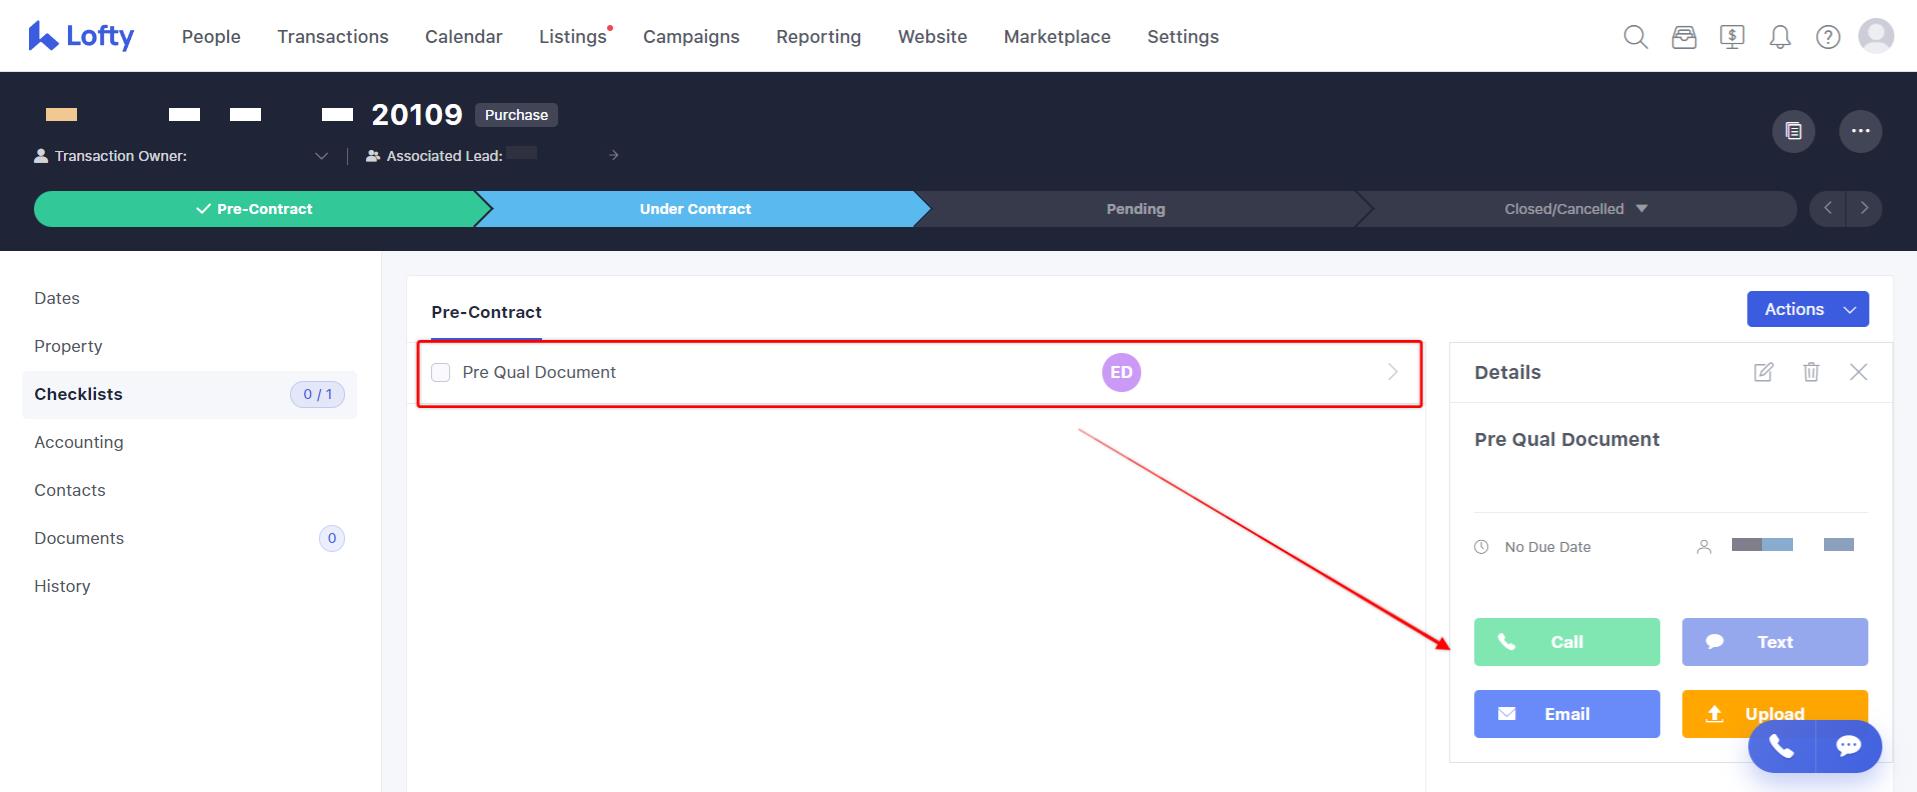The width and height of the screenshot is (1917, 792).
Task: Open Checklists in the sidebar
Action: (x=189, y=394)
